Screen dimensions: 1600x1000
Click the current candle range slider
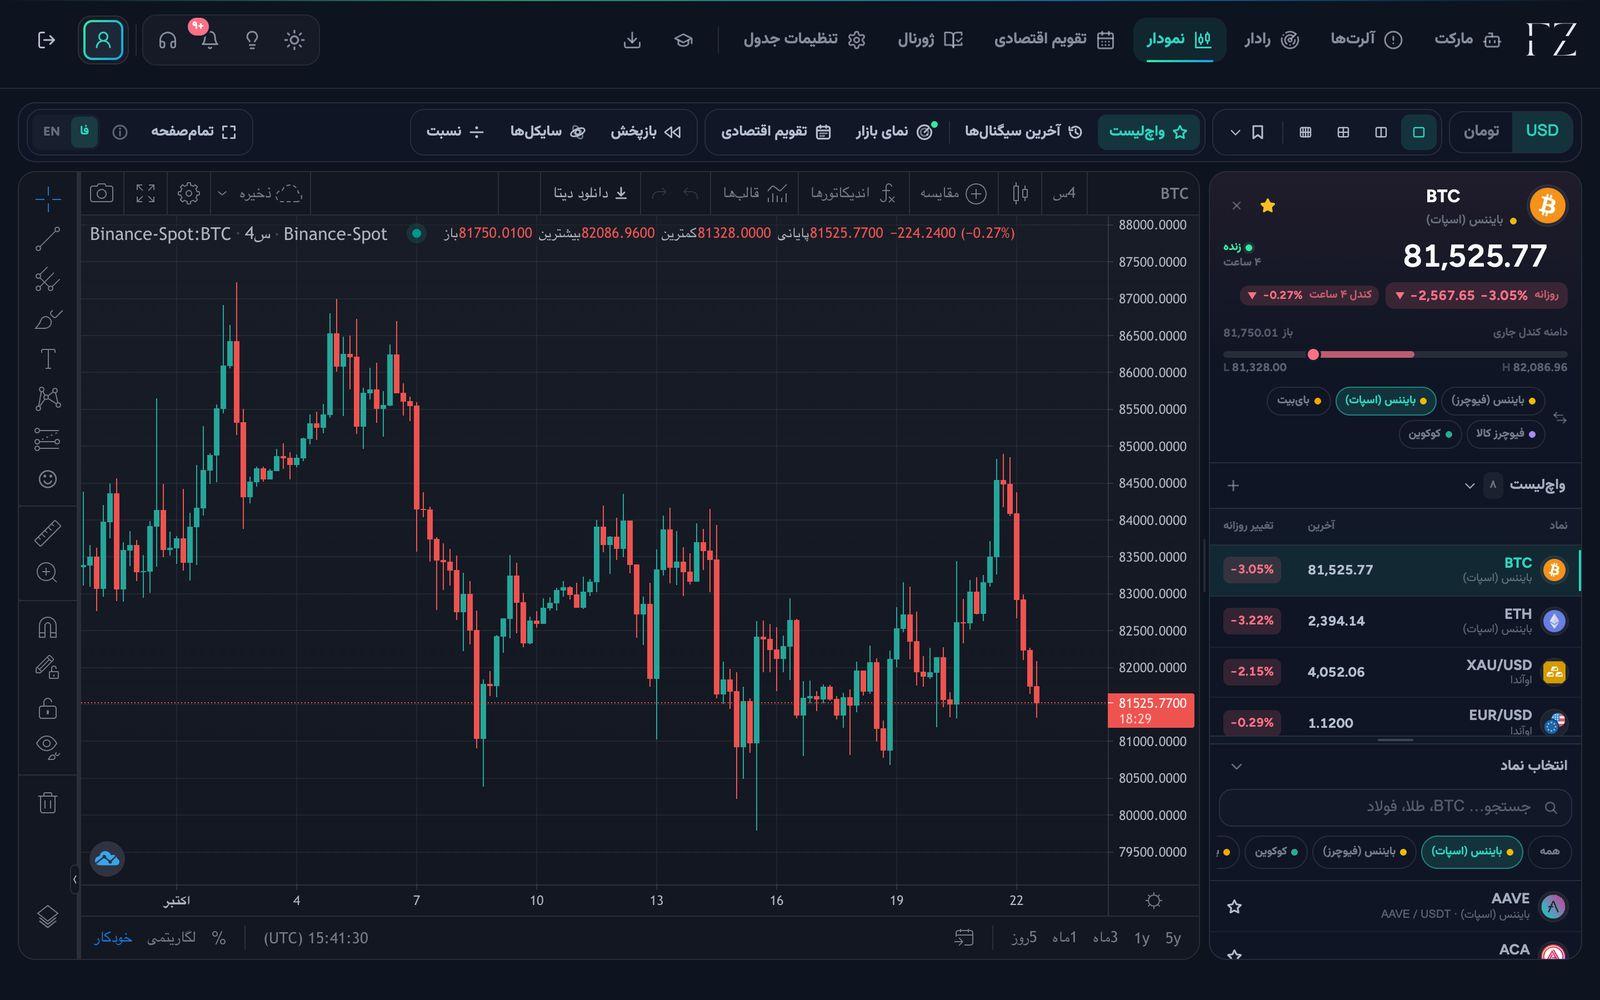[1395, 354]
